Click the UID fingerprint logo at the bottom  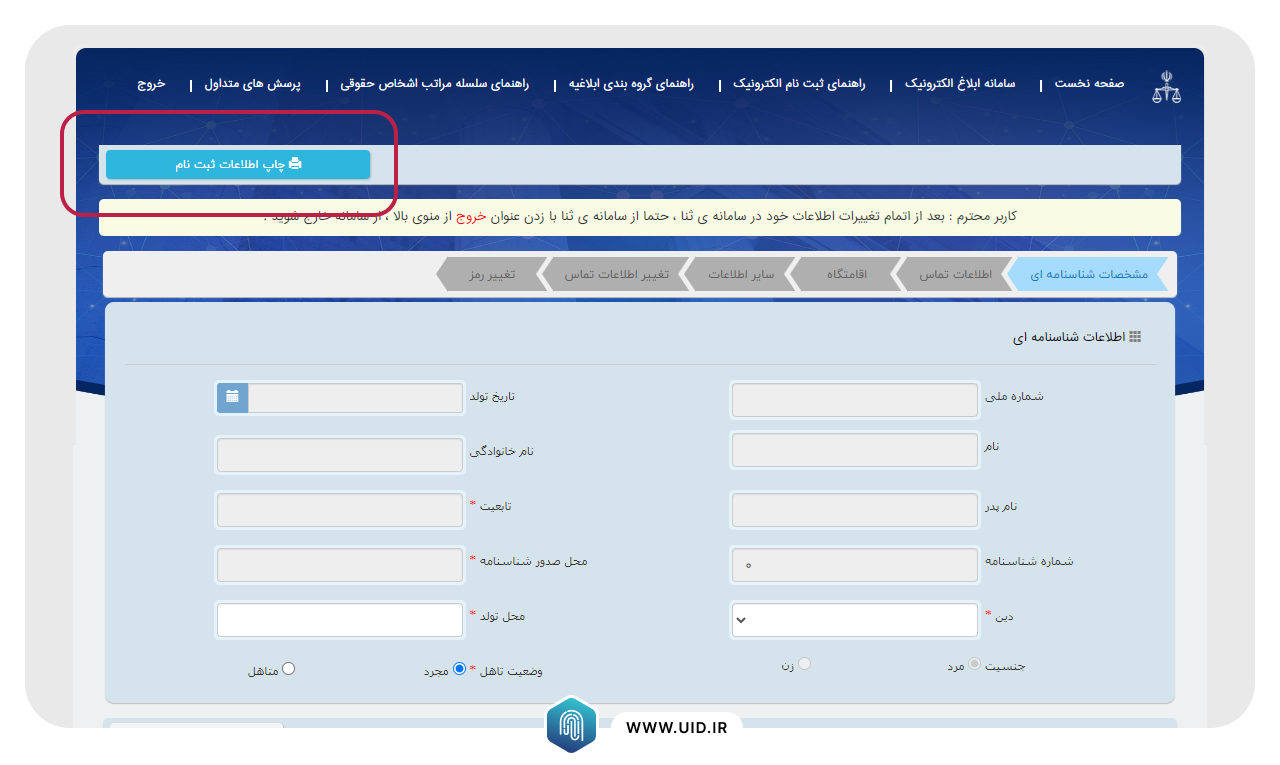[570, 725]
